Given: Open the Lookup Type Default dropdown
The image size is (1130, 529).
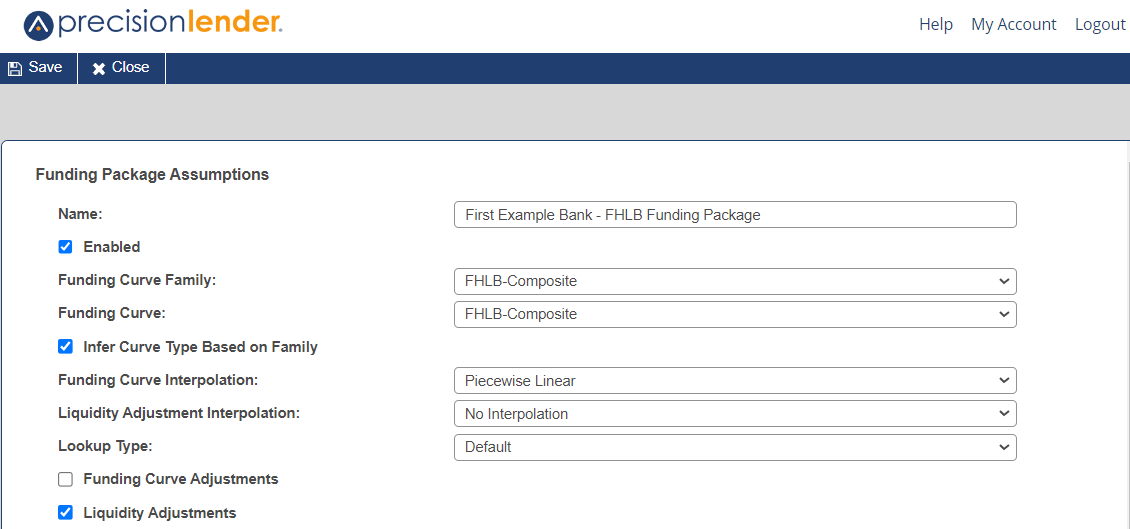Looking at the screenshot, I should pyautogui.click(x=735, y=447).
